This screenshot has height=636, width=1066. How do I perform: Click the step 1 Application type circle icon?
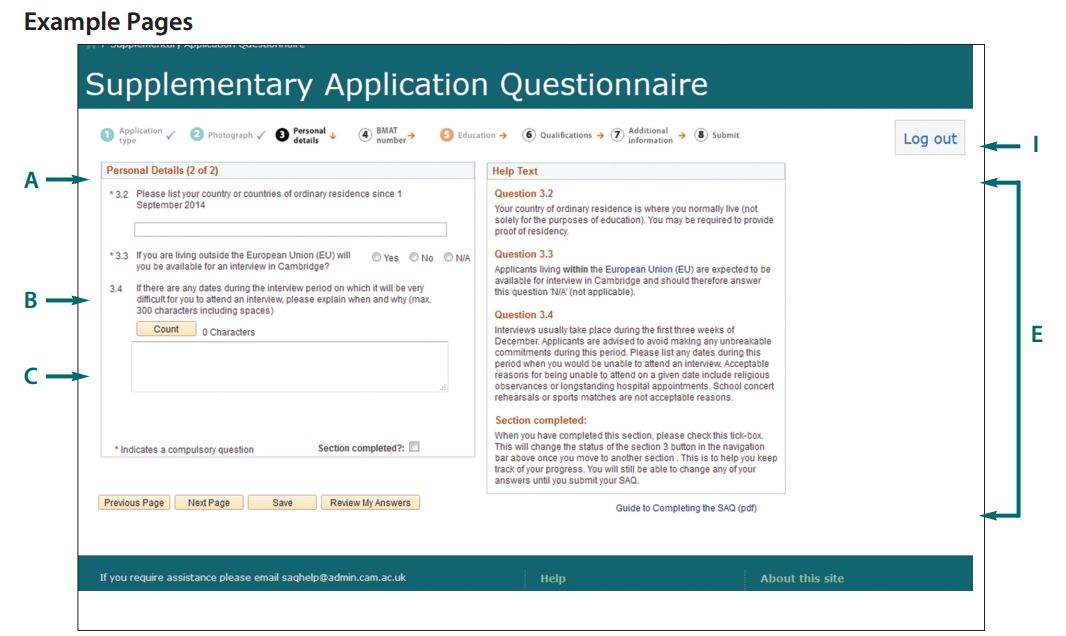tap(107, 135)
